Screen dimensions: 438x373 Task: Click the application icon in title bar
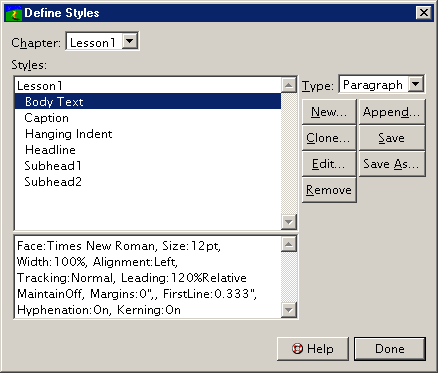(x=14, y=13)
